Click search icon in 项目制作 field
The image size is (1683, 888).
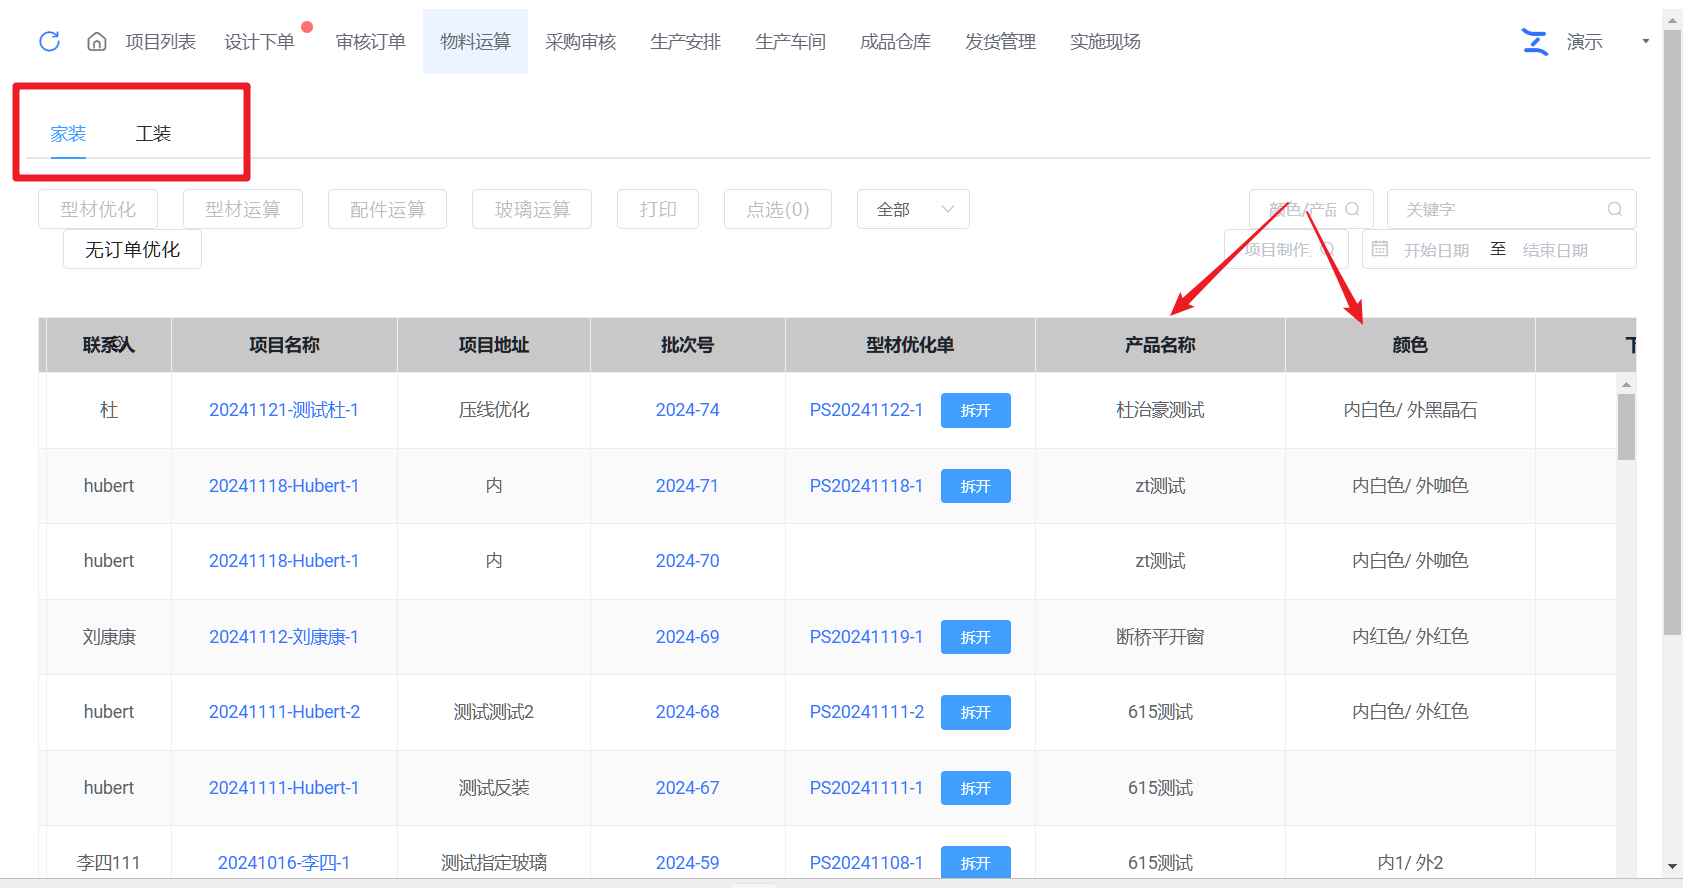pyautogui.click(x=1328, y=249)
